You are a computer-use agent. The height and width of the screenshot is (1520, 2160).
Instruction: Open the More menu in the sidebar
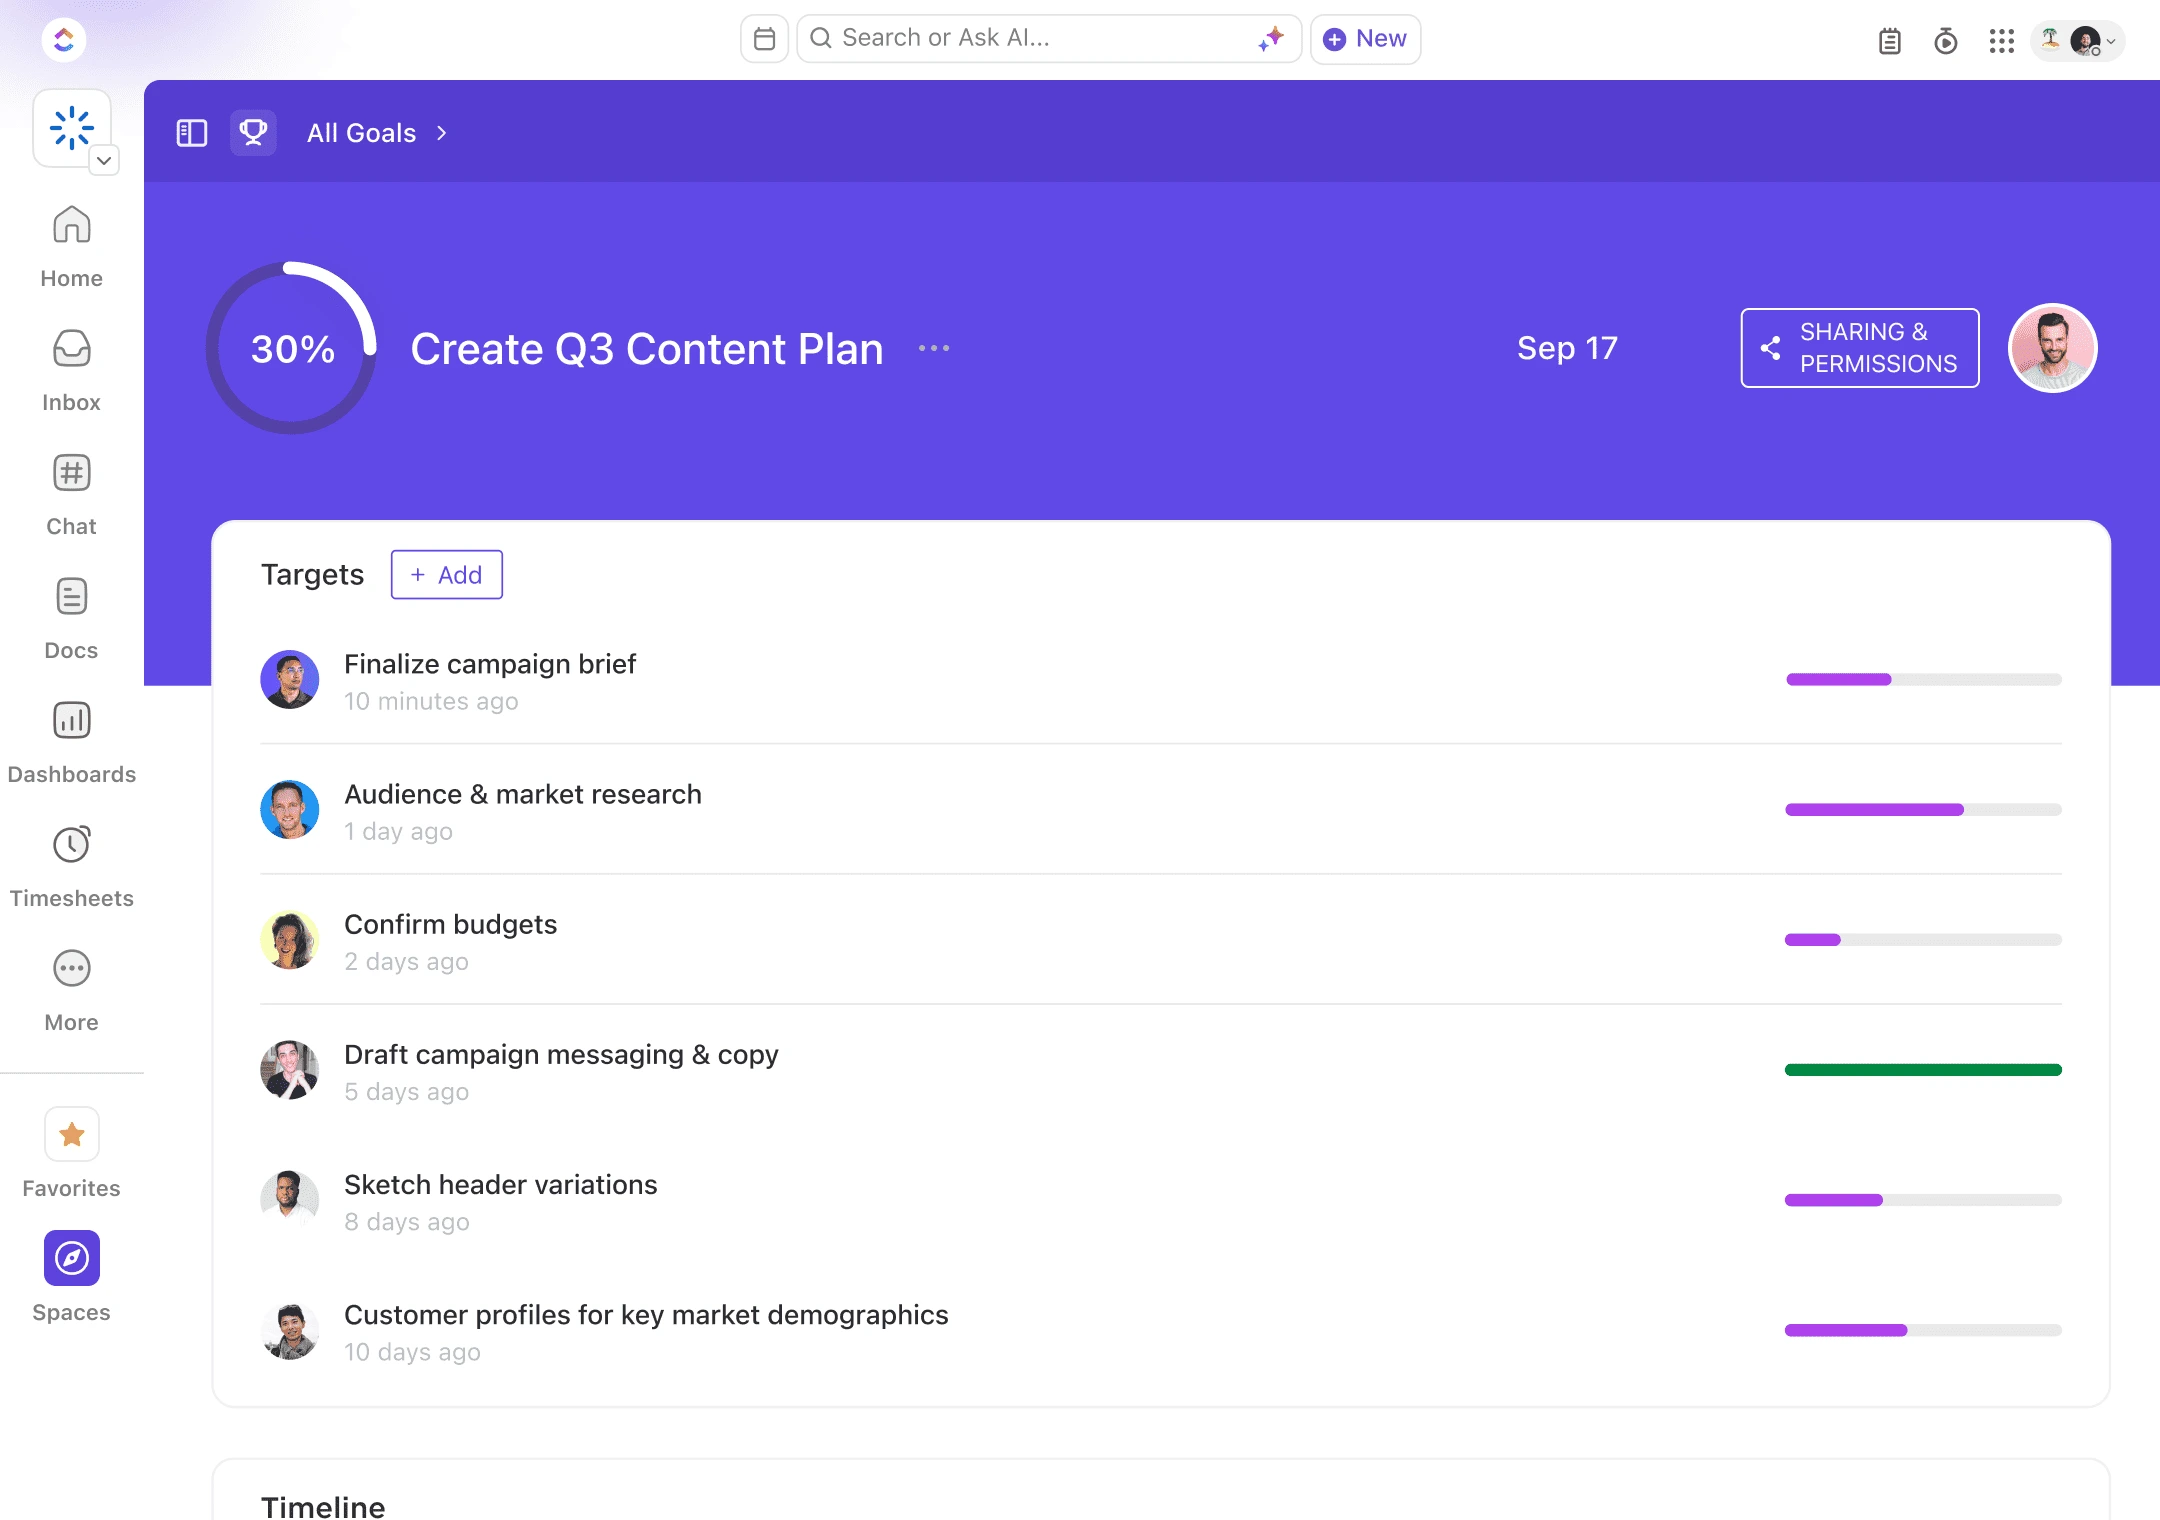click(x=71, y=968)
